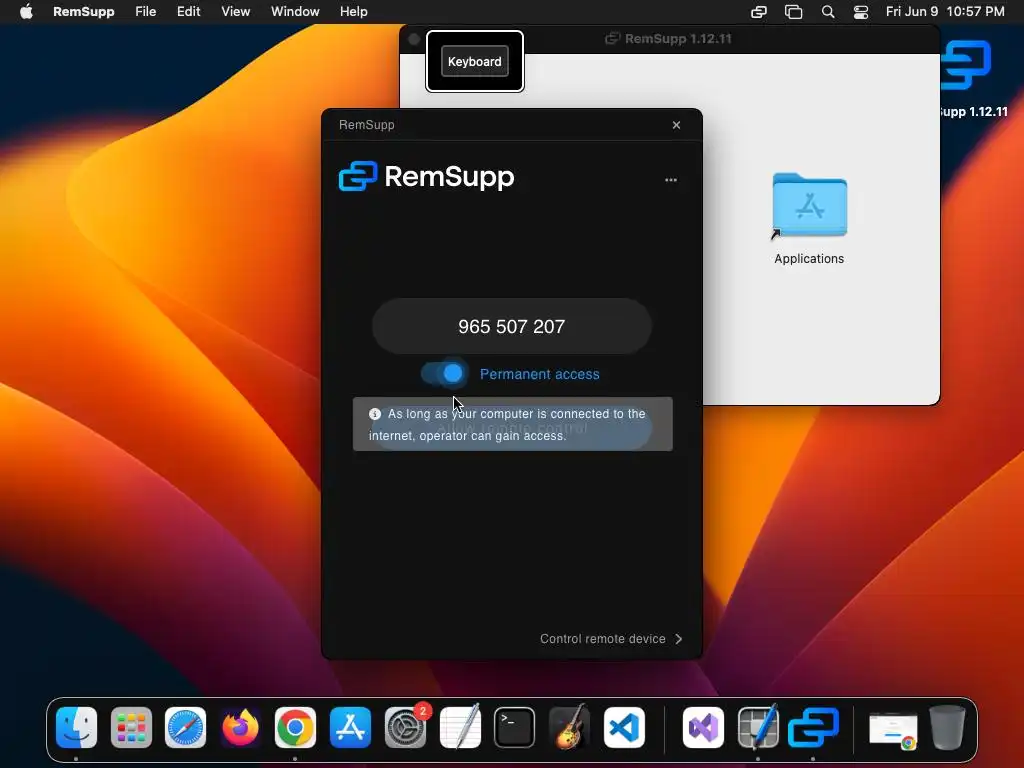The image size is (1024, 768).
Task: Click the info icon in tooltip message
Action: (x=375, y=413)
